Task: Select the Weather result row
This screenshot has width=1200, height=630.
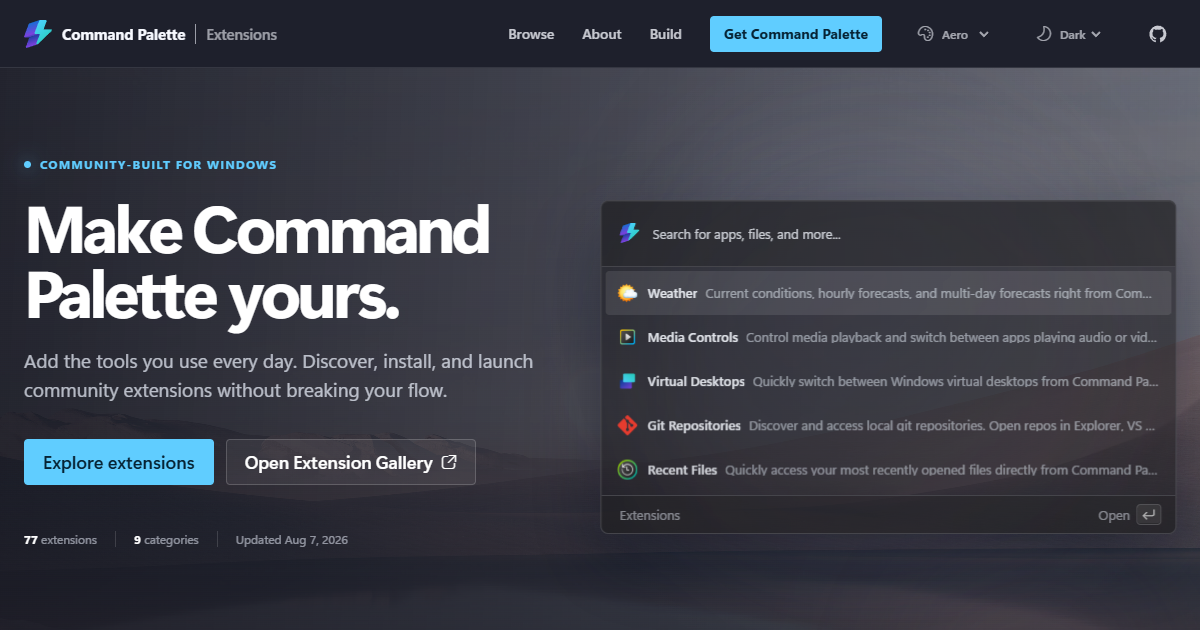Action: pos(888,293)
